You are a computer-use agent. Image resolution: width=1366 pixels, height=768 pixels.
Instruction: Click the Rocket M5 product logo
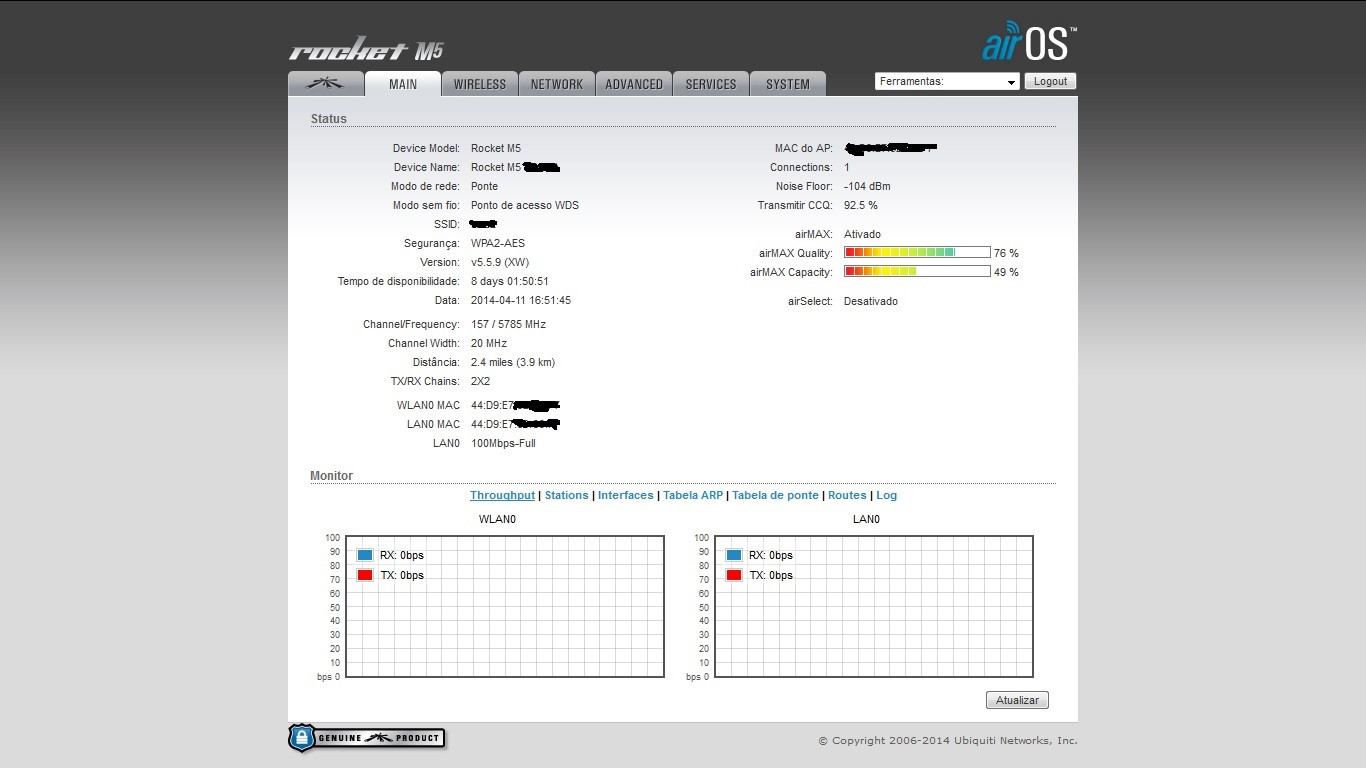(366, 50)
